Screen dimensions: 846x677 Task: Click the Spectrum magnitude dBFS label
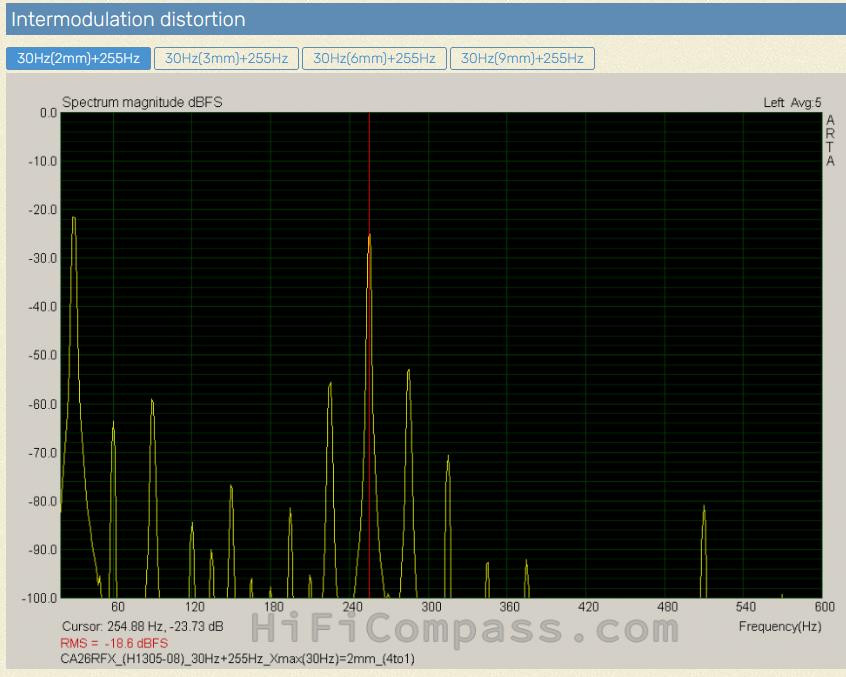pyautogui.click(x=142, y=102)
